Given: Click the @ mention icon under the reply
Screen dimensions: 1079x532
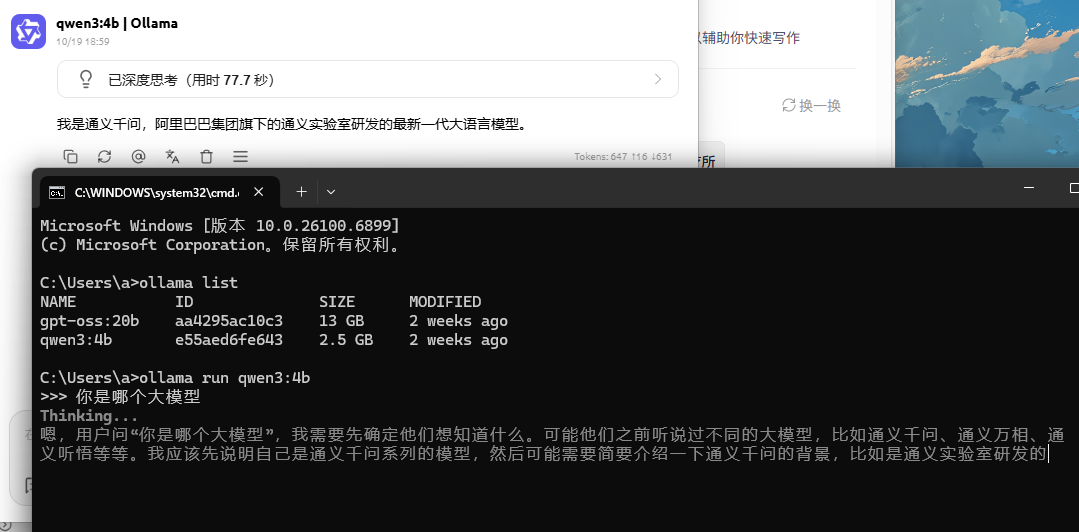Looking at the screenshot, I should coord(138,157).
